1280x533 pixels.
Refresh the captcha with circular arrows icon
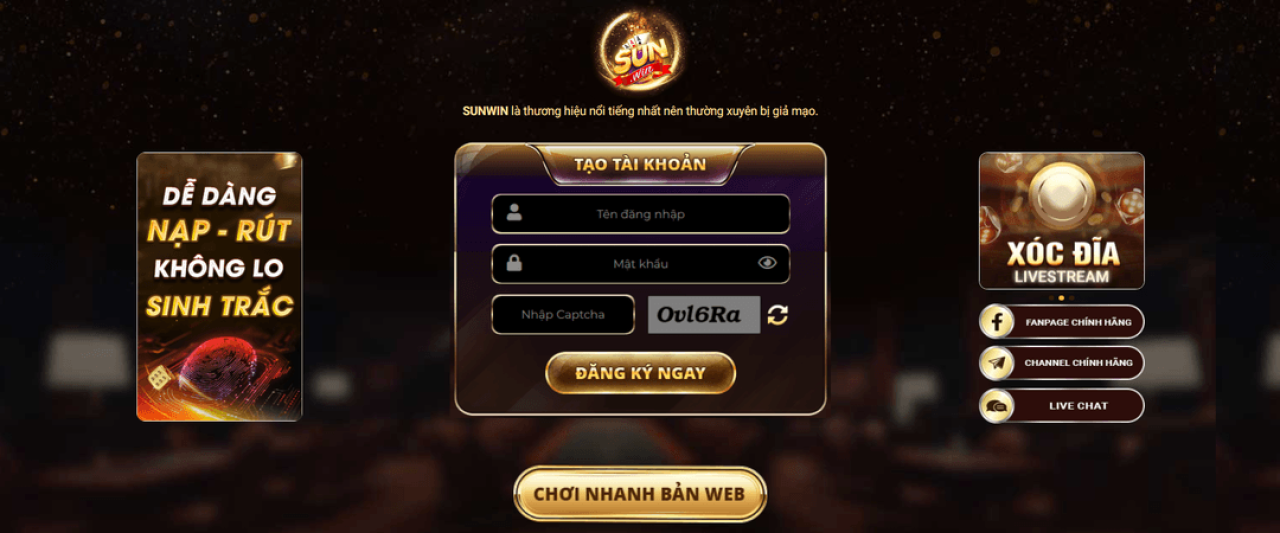coord(778,315)
